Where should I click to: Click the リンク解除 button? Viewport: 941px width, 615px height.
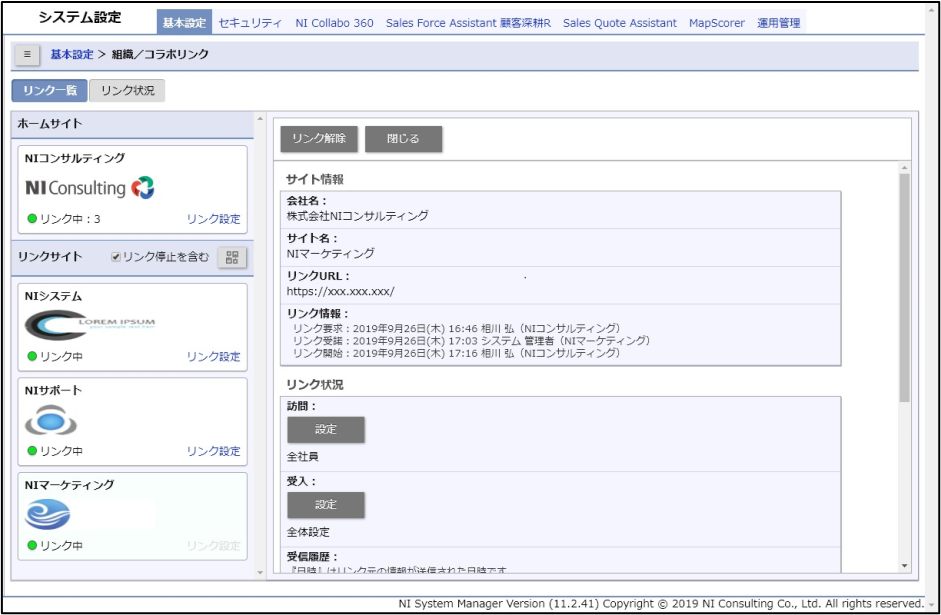pos(319,139)
